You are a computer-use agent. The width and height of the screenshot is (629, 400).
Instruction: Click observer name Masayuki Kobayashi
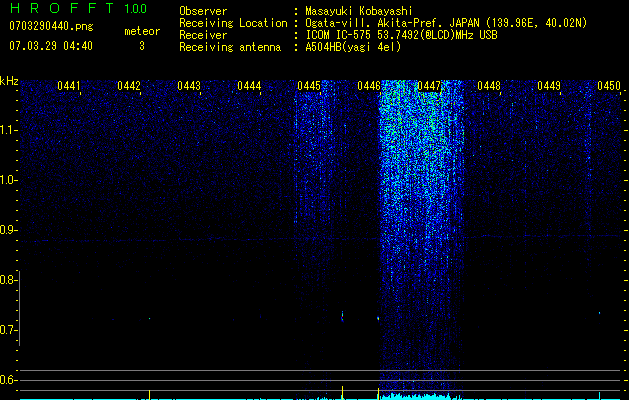coord(359,11)
